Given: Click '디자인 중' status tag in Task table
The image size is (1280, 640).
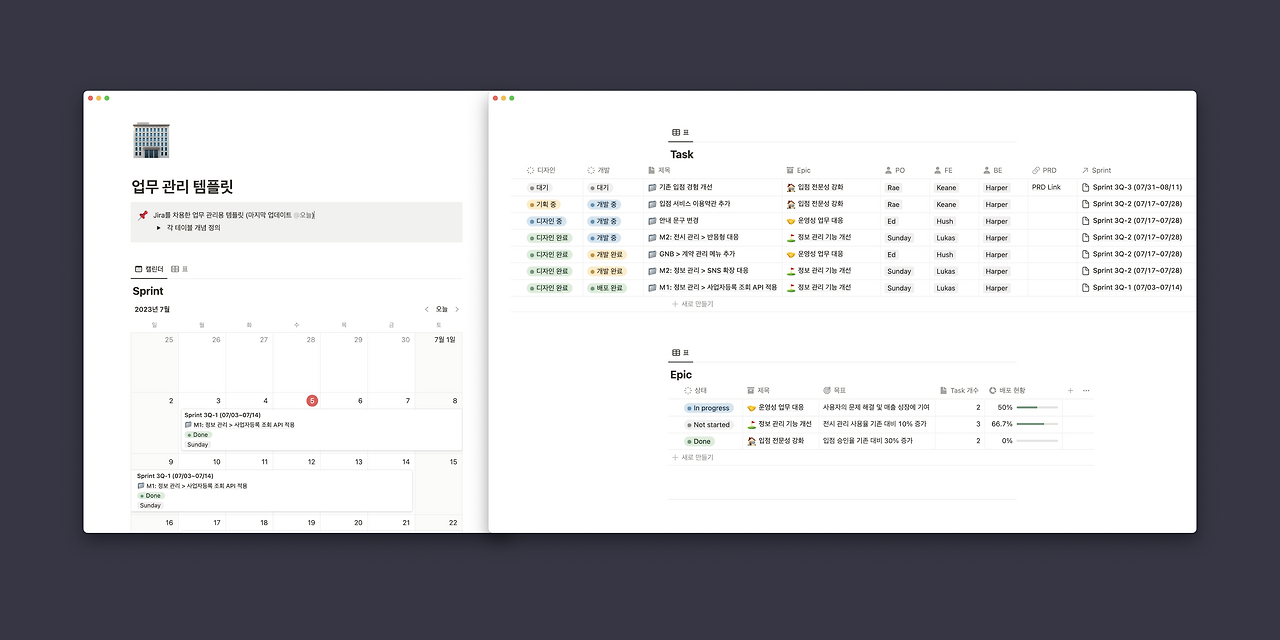Looking at the screenshot, I should point(547,221).
